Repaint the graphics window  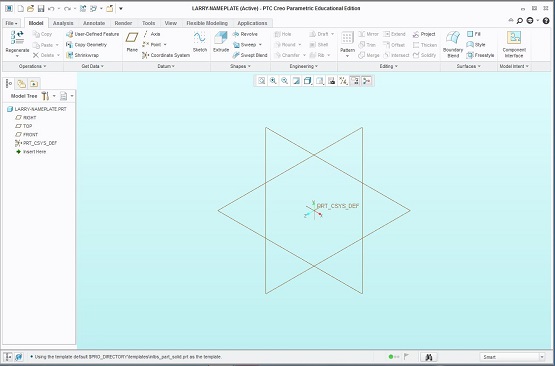tap(296, 81)
